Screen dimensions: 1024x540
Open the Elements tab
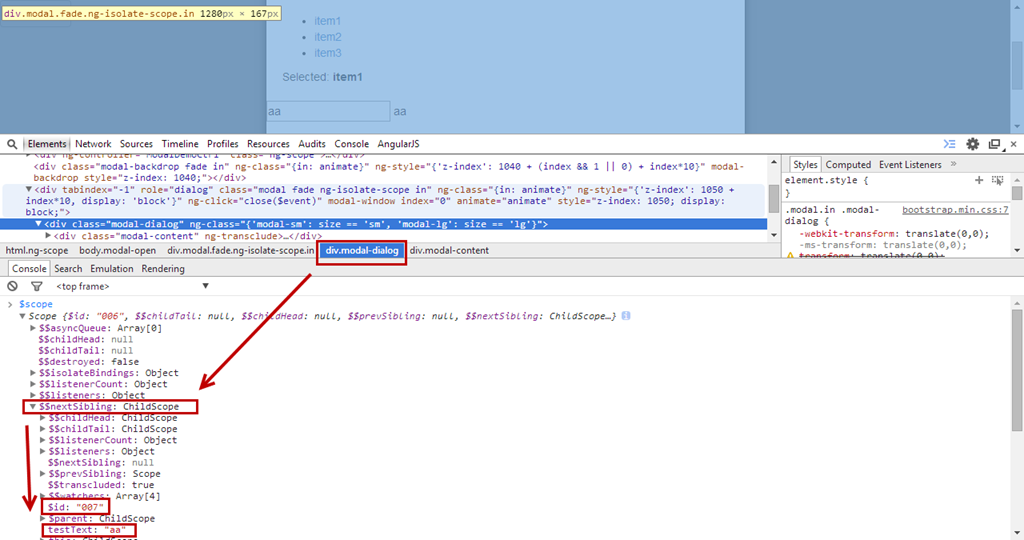(x=46, y=144)
